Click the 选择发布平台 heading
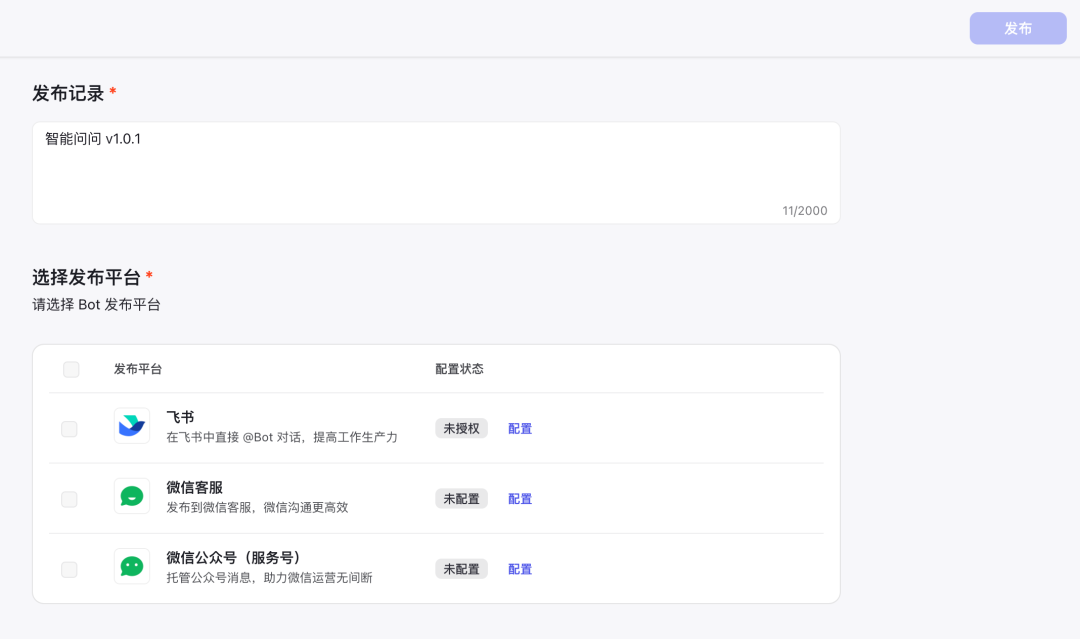Screen dimensions: 1080x639 click(86, 277)
